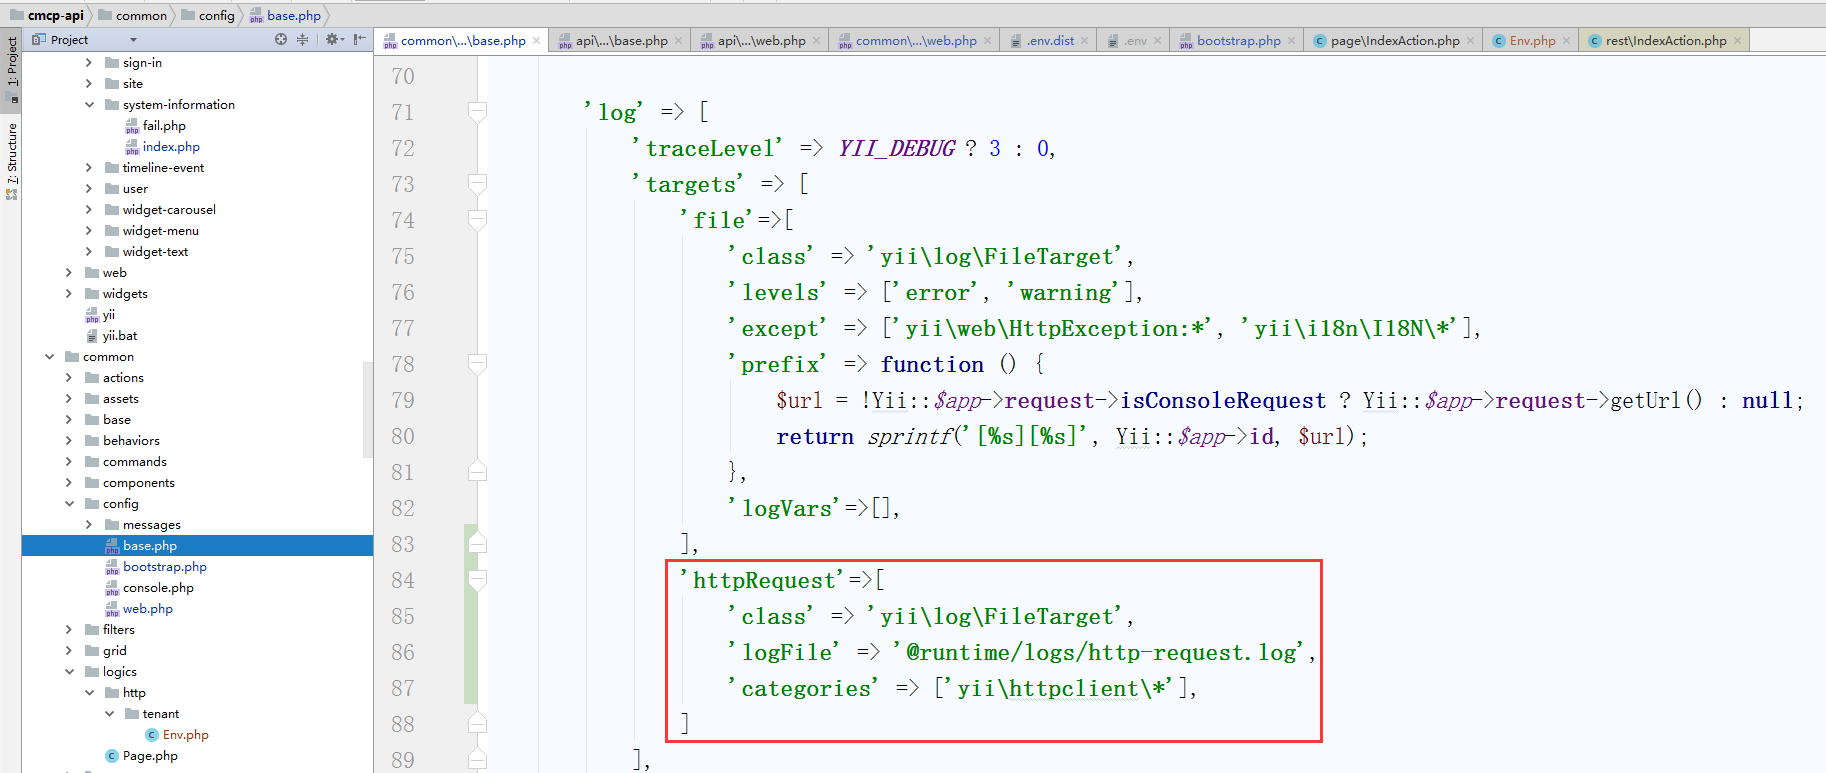Close the page\IndexAction.php editor tab
The height and width of the screenshot is (773, 1826).
click(1471, 41)
